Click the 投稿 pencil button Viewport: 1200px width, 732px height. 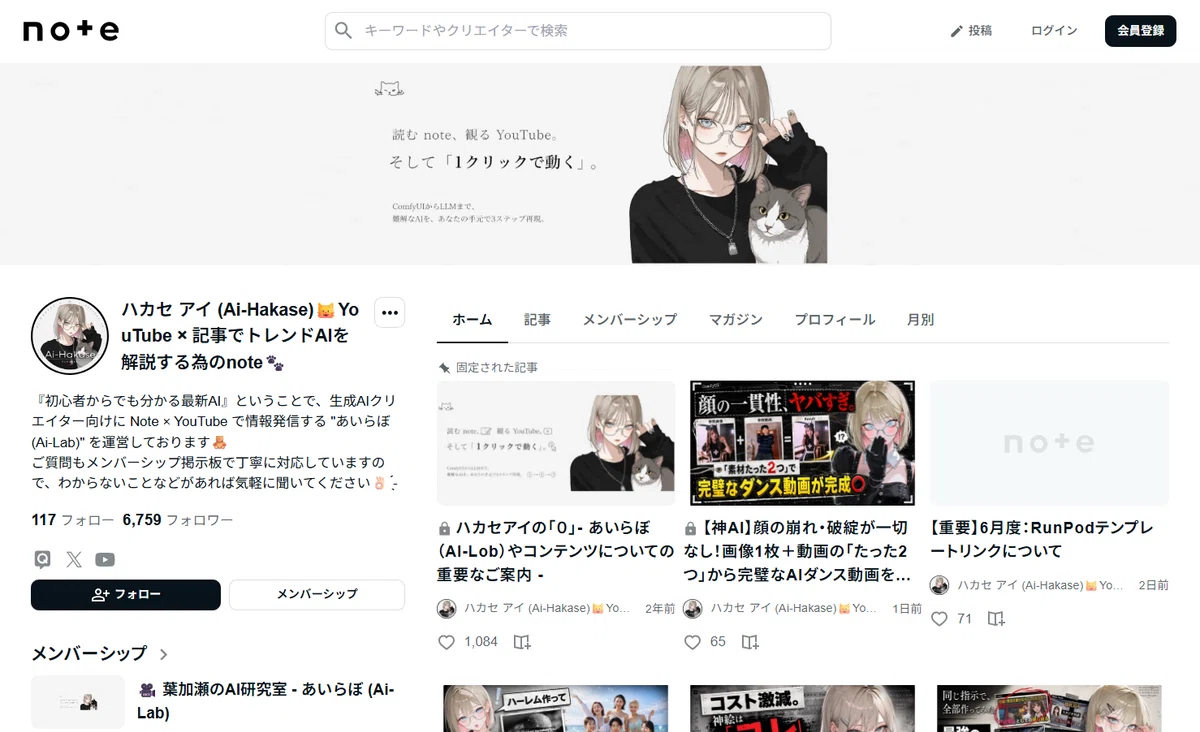pyautogui.click(x=971, y=31)
